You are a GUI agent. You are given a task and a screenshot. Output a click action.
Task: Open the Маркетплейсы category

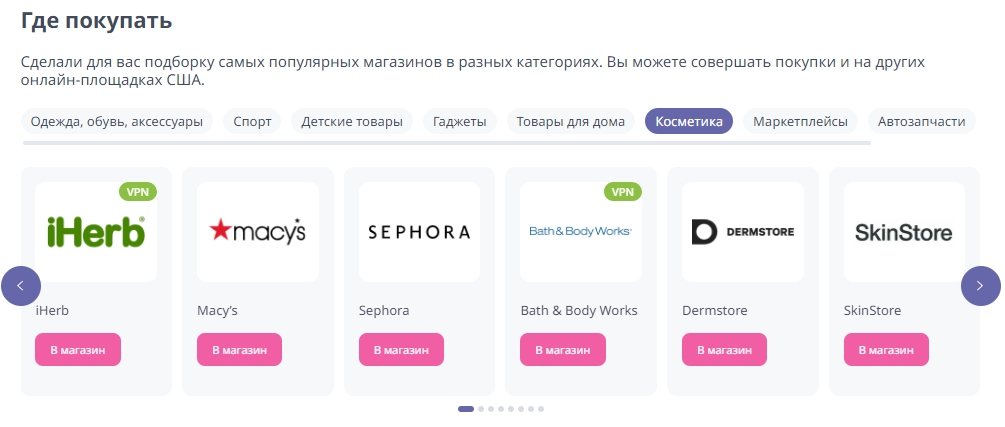coord(800,122)
